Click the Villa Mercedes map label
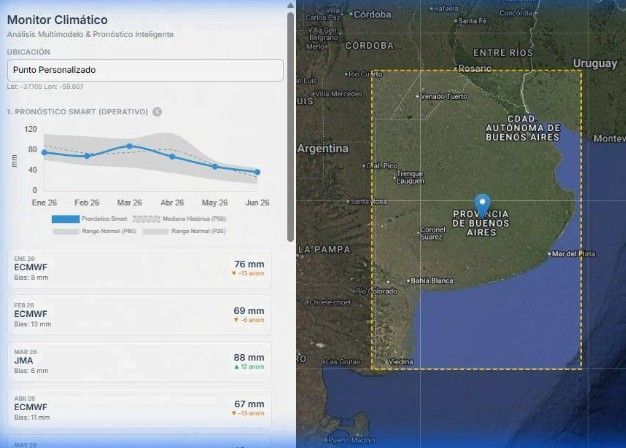Viewport: 626px width, 448px height. pos(339,94)
